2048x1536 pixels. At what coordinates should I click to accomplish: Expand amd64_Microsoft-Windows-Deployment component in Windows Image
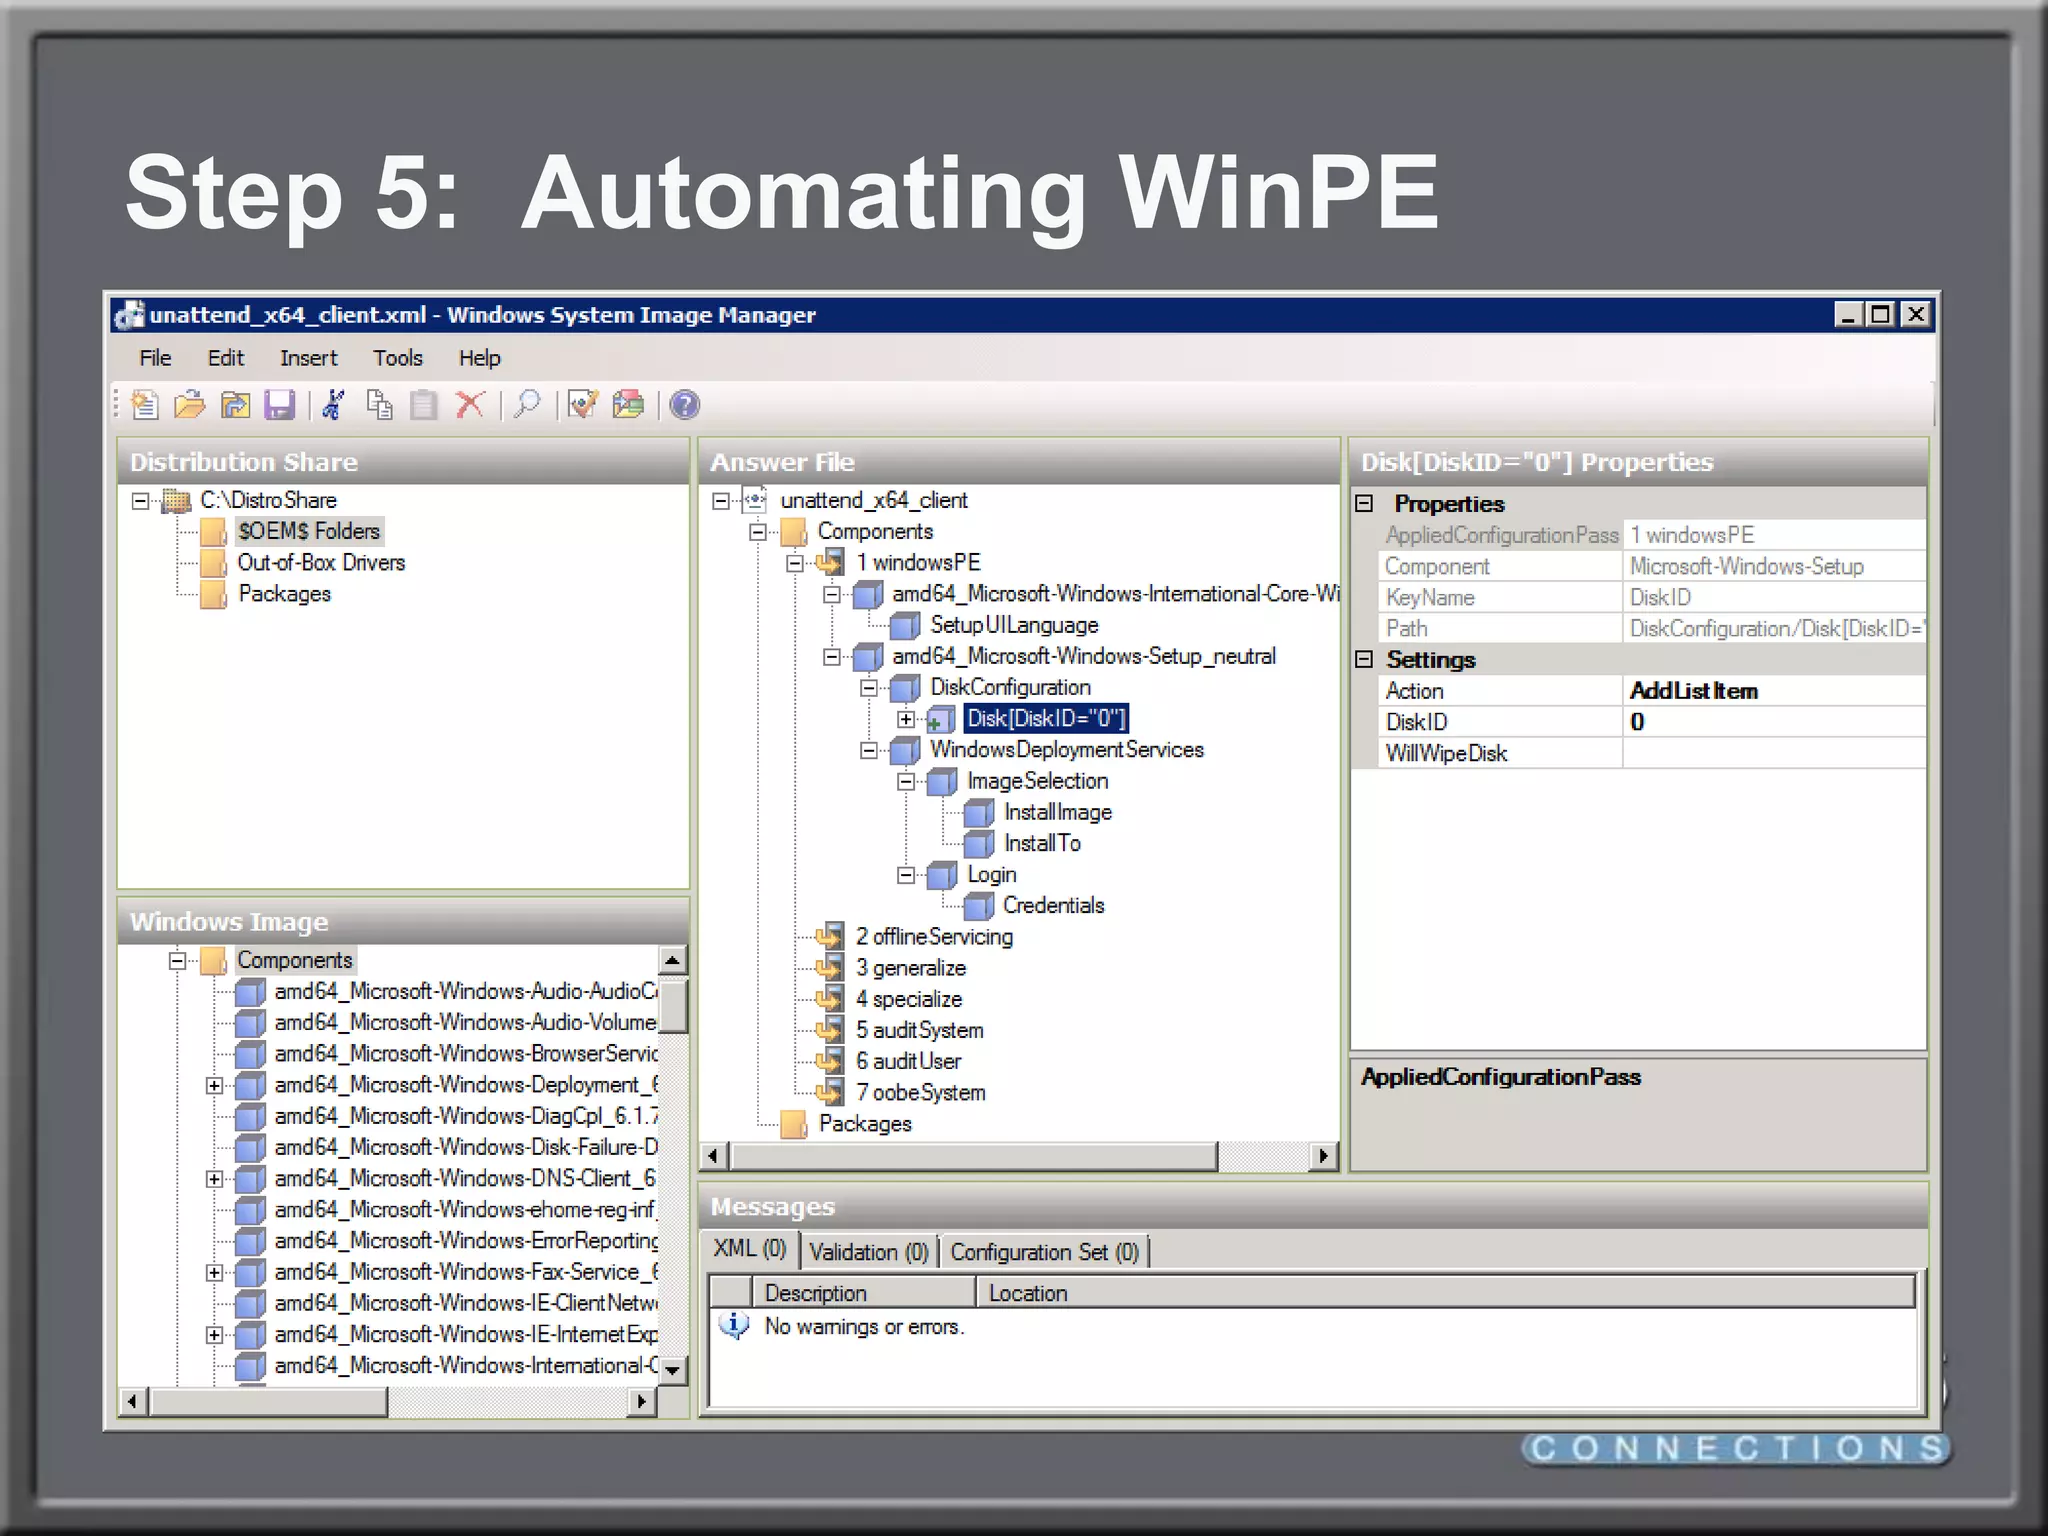tap(214, 1085)
